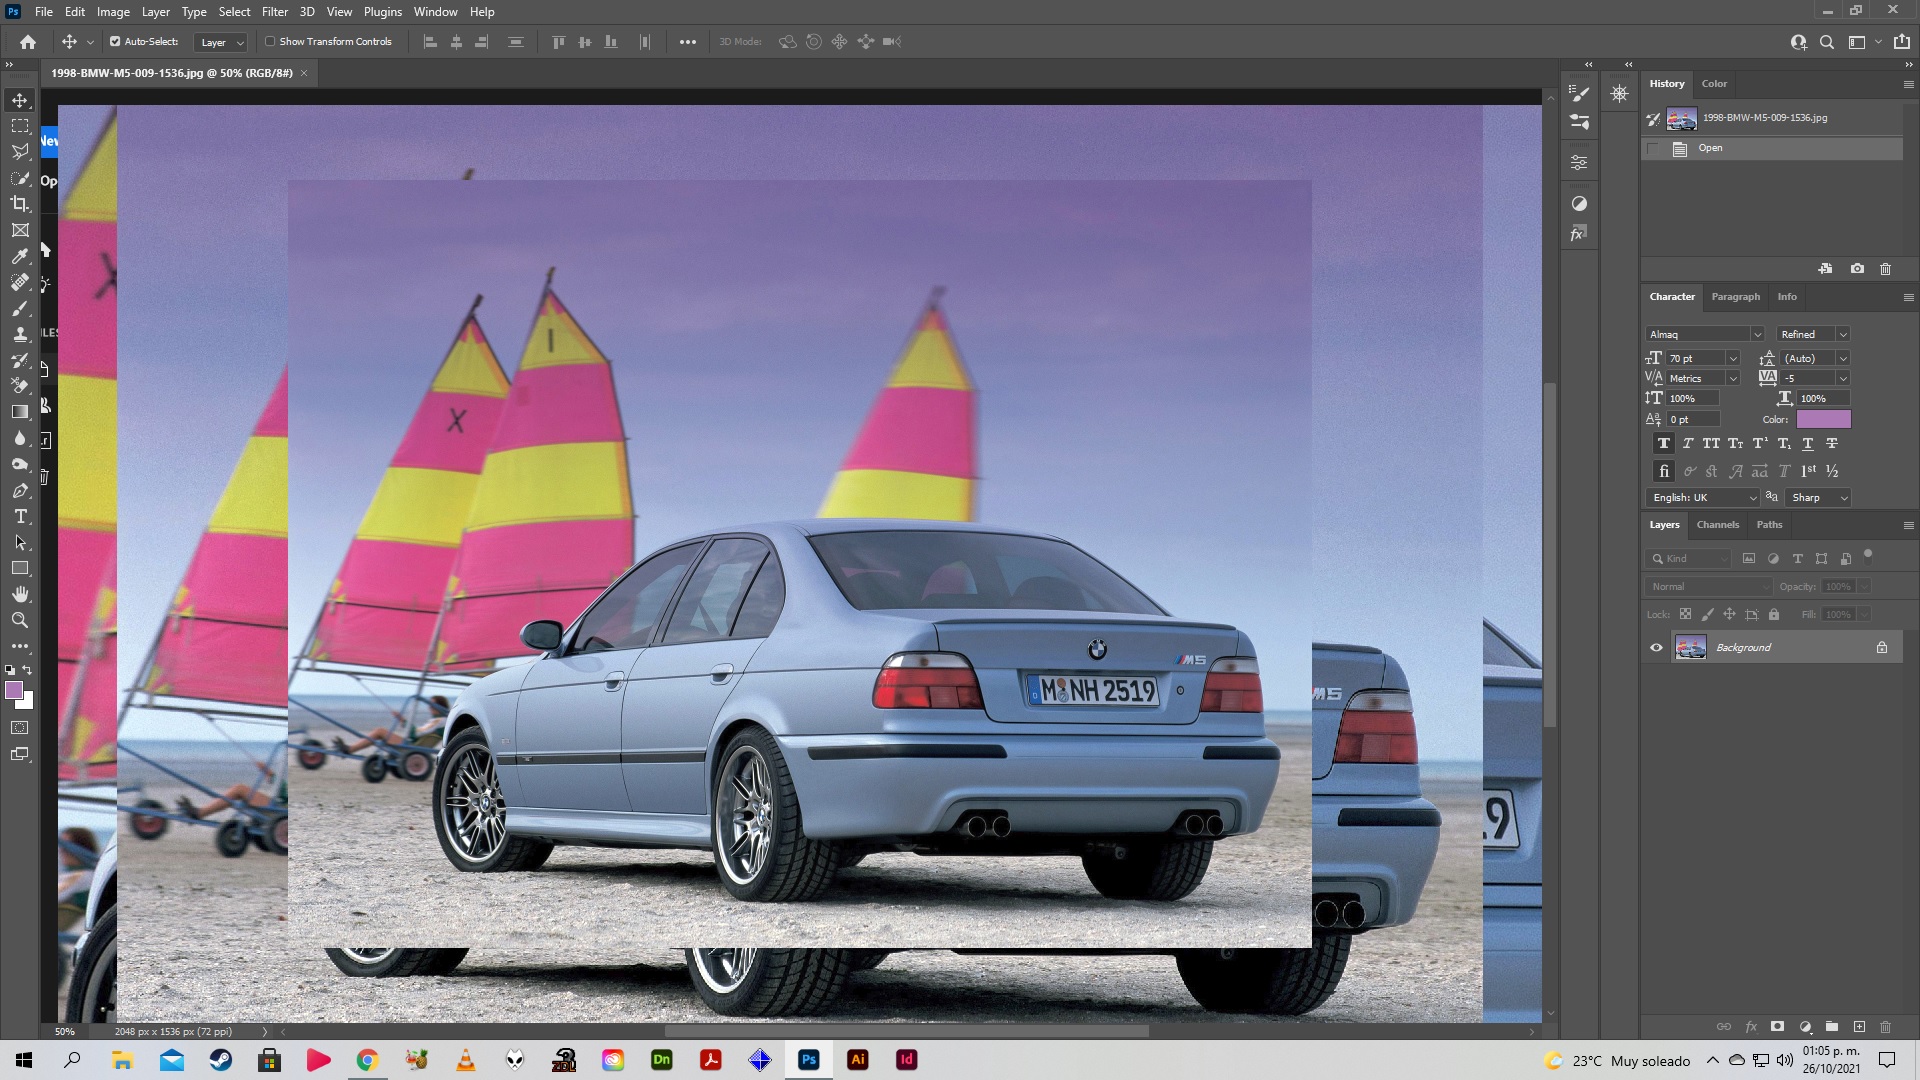Select the Brush tool

[x=20, y=308]
